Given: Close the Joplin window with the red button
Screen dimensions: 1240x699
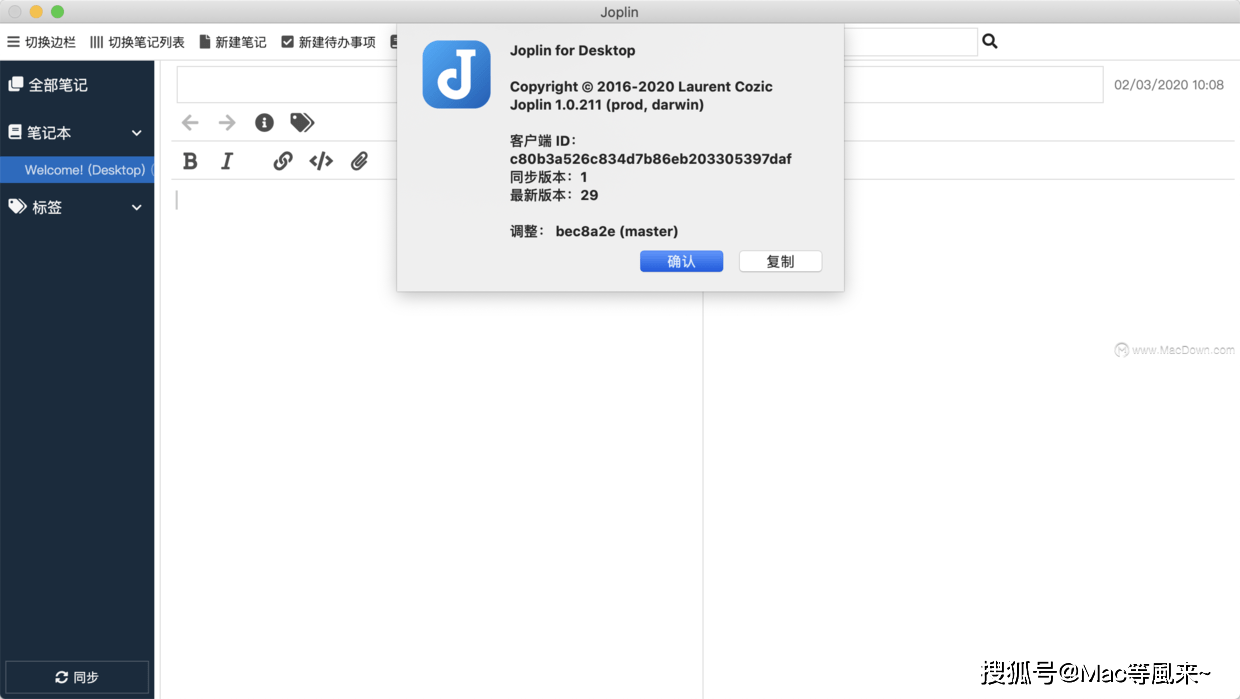Looking at the screenshot, I should pos(14,12).
